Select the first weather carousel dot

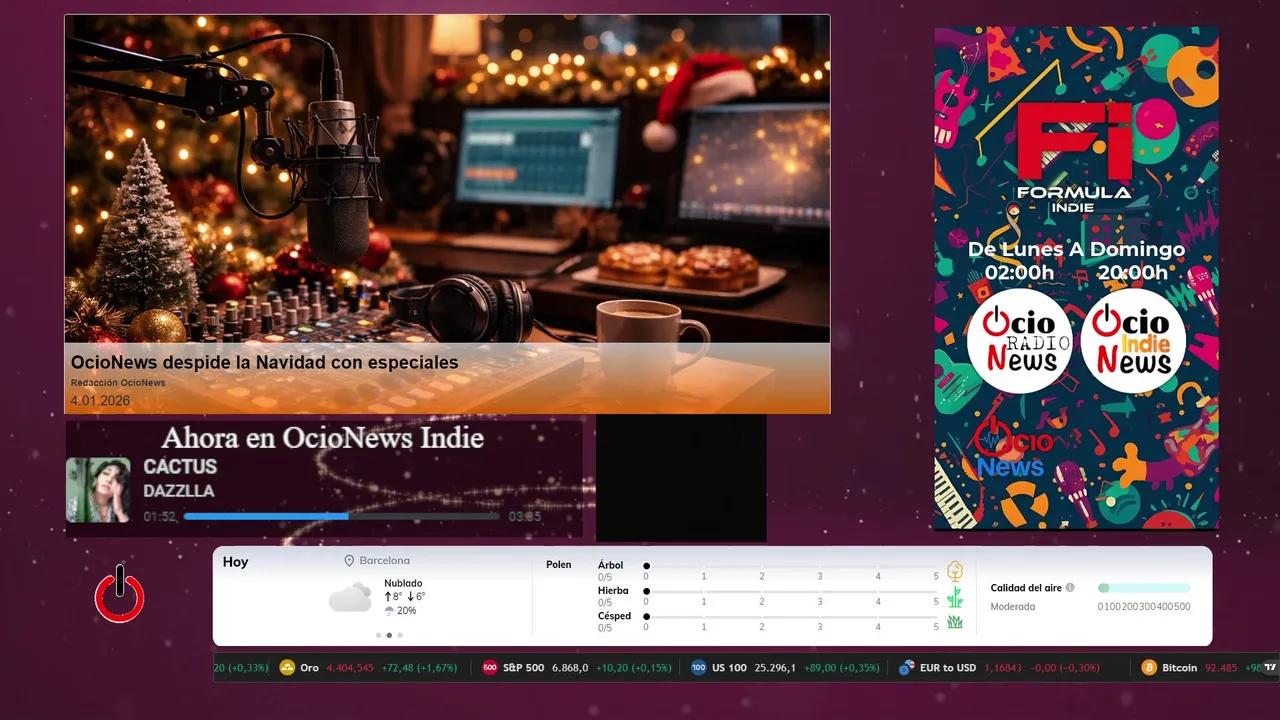click(x=378, y=635)
